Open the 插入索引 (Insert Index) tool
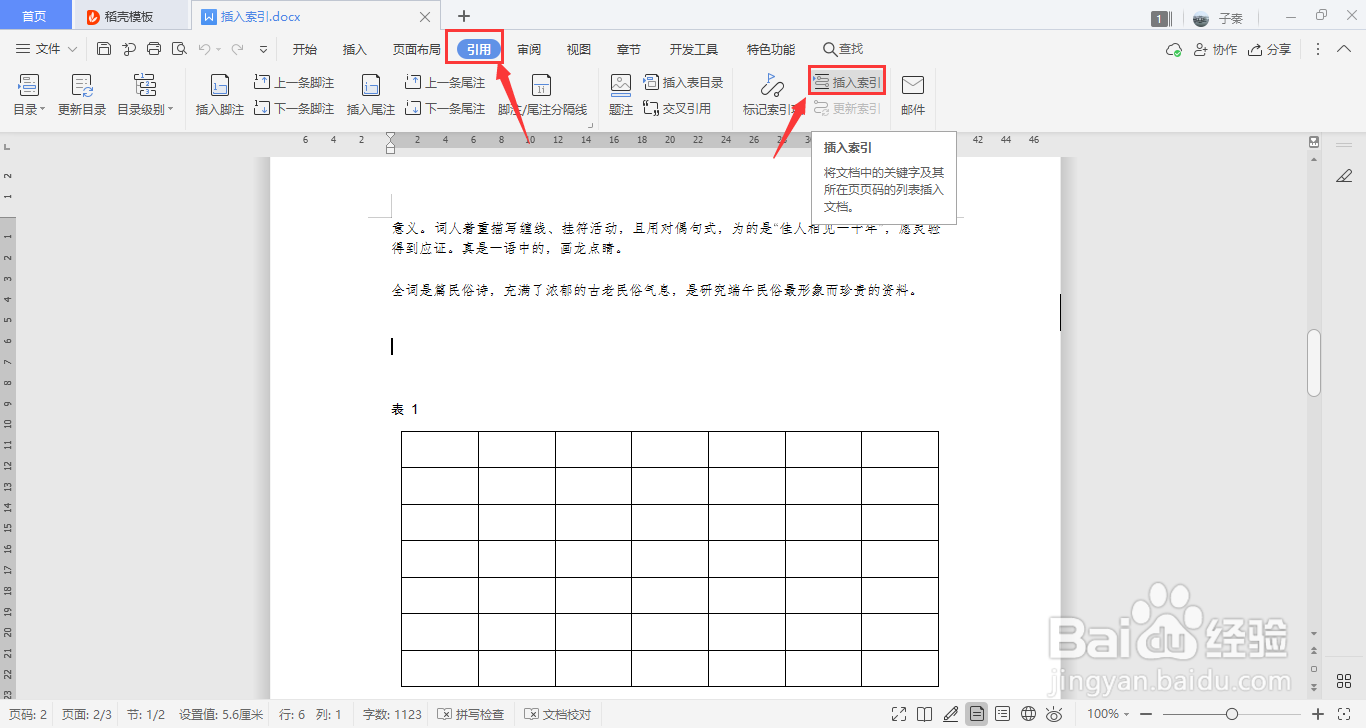 pos(845,80)
